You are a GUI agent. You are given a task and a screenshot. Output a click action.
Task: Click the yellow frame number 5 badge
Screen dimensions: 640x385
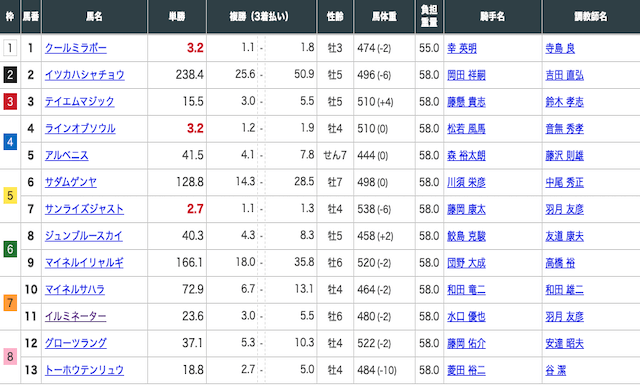click(x=10, y=196)
